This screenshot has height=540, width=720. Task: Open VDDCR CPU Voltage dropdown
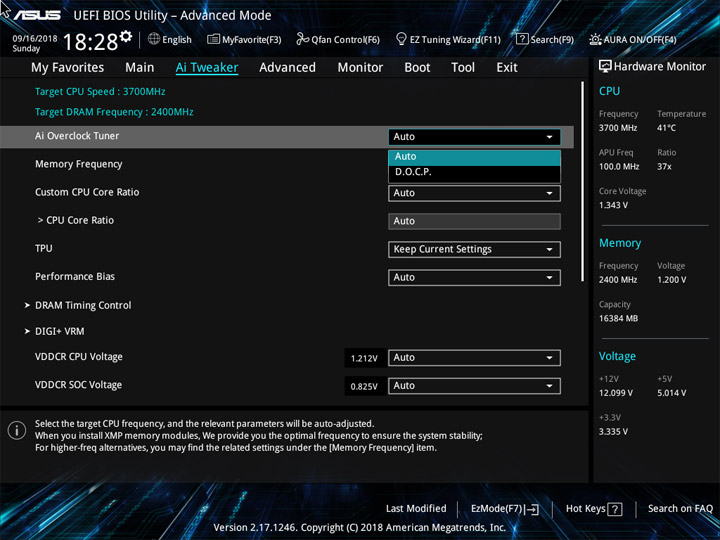[x=474, y=358]
